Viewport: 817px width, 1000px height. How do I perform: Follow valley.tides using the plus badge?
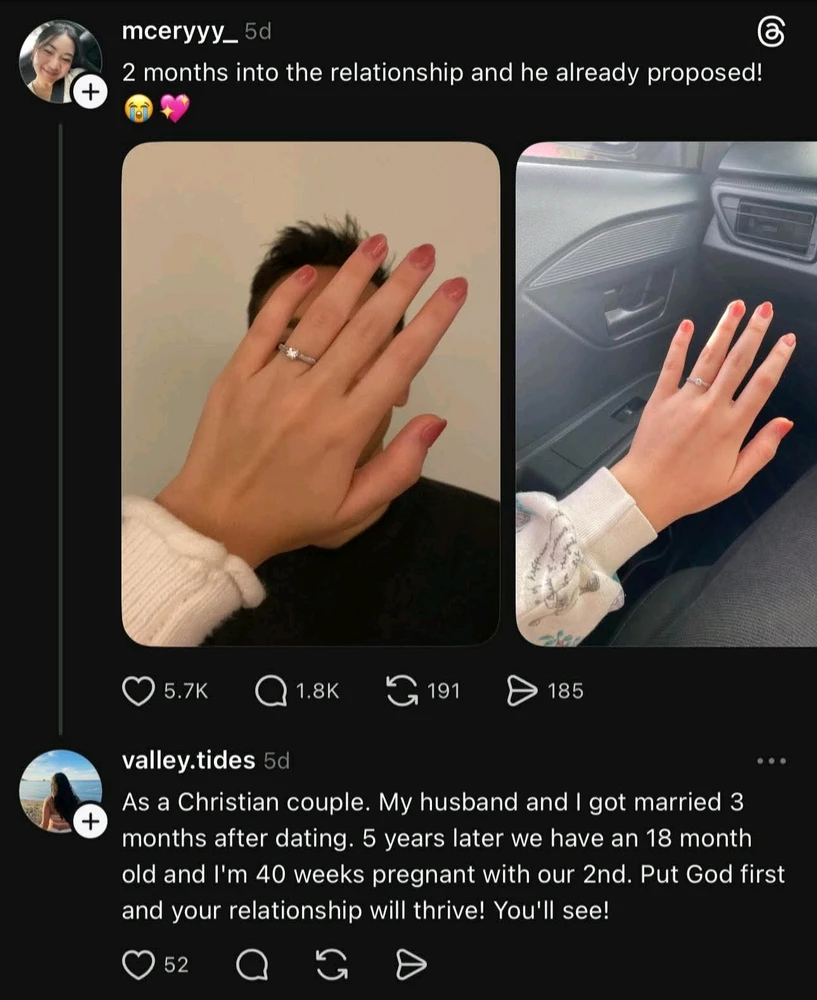(91, 821)
